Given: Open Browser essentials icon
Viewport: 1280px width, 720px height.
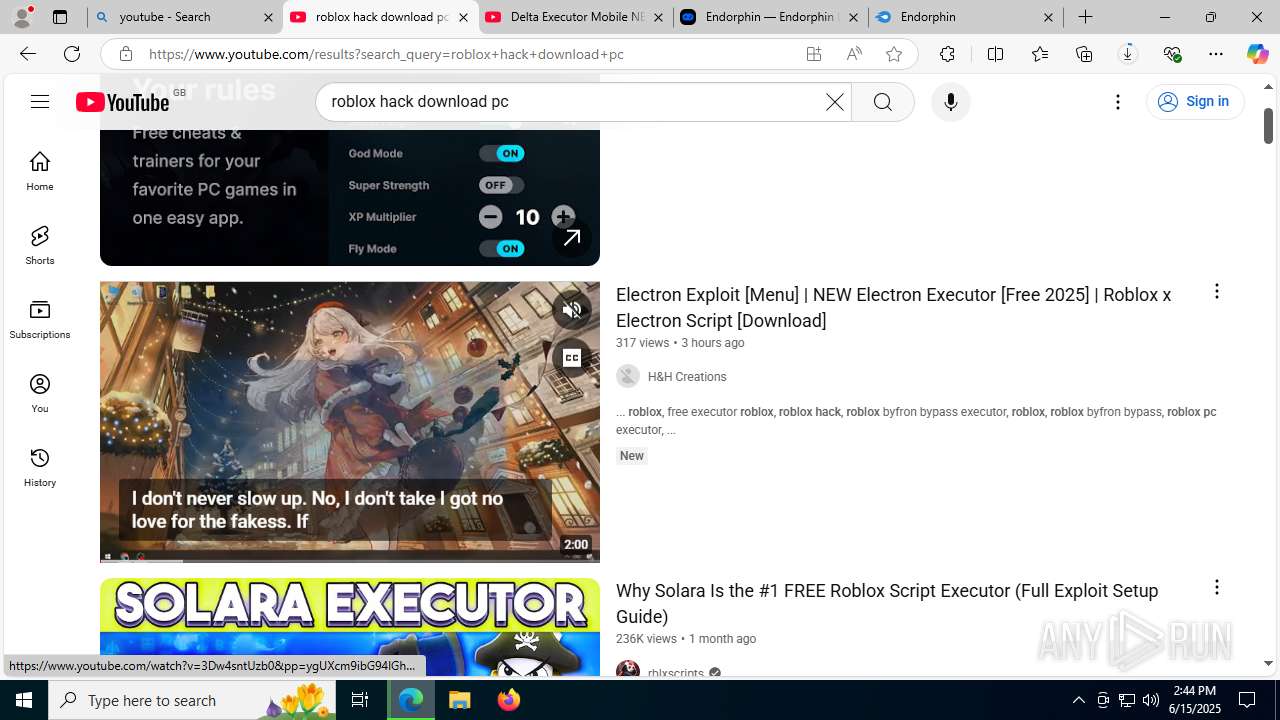Looking at the screenshot, I should [x=1172, y=54].
